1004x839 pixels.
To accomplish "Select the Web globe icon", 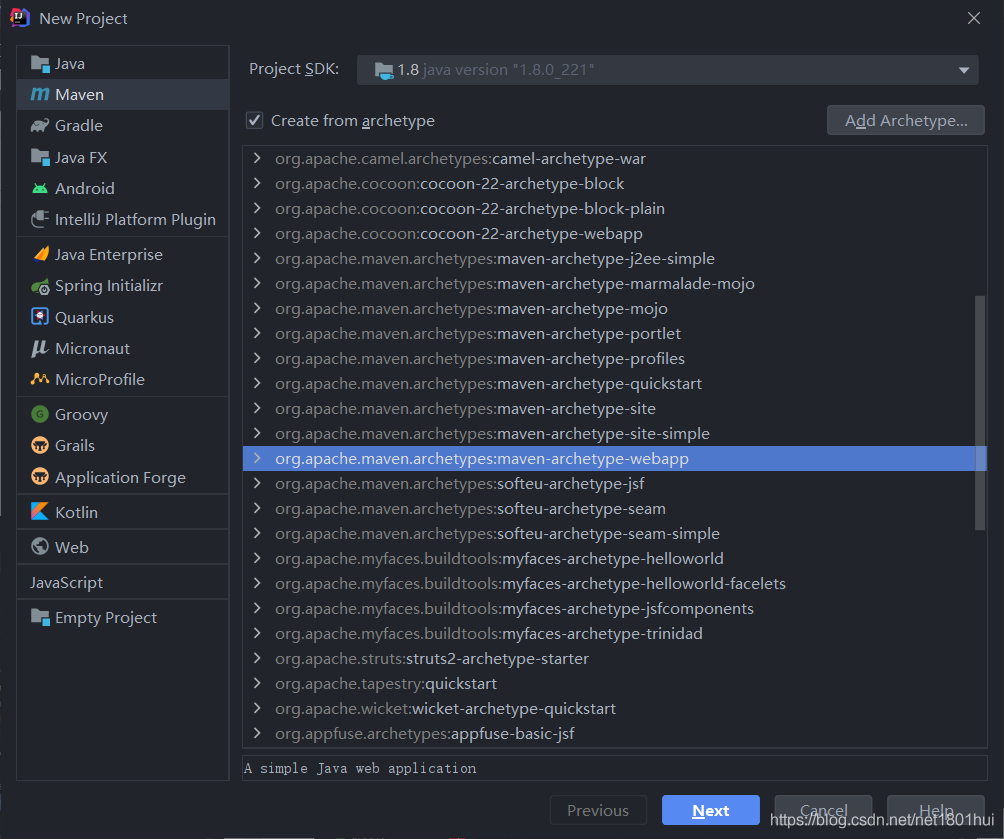I will pyautogui.click(x=40, y=546).
